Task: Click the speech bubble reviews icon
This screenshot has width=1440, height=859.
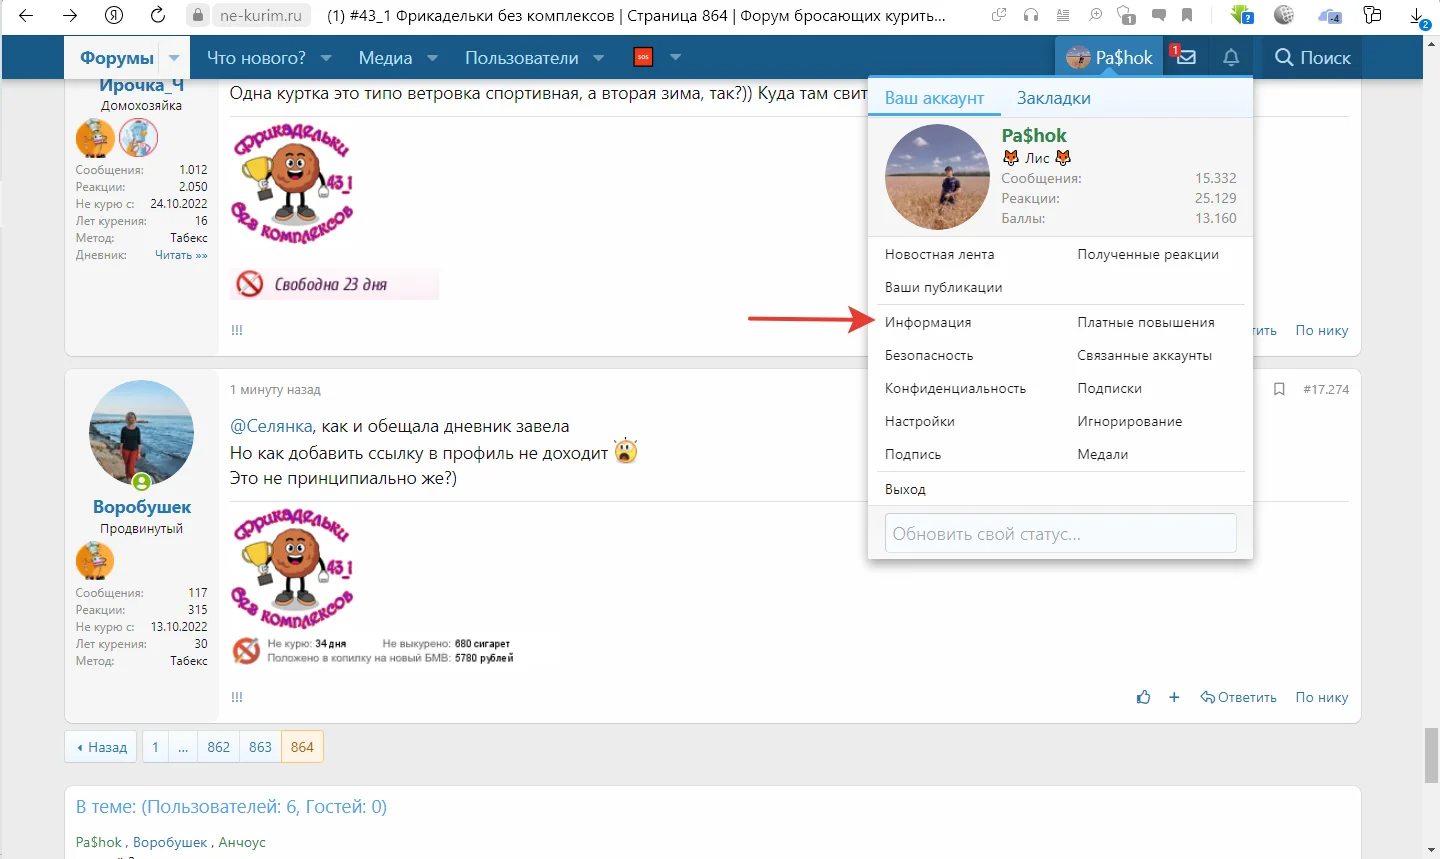Action: click(x=1159, y=16)
